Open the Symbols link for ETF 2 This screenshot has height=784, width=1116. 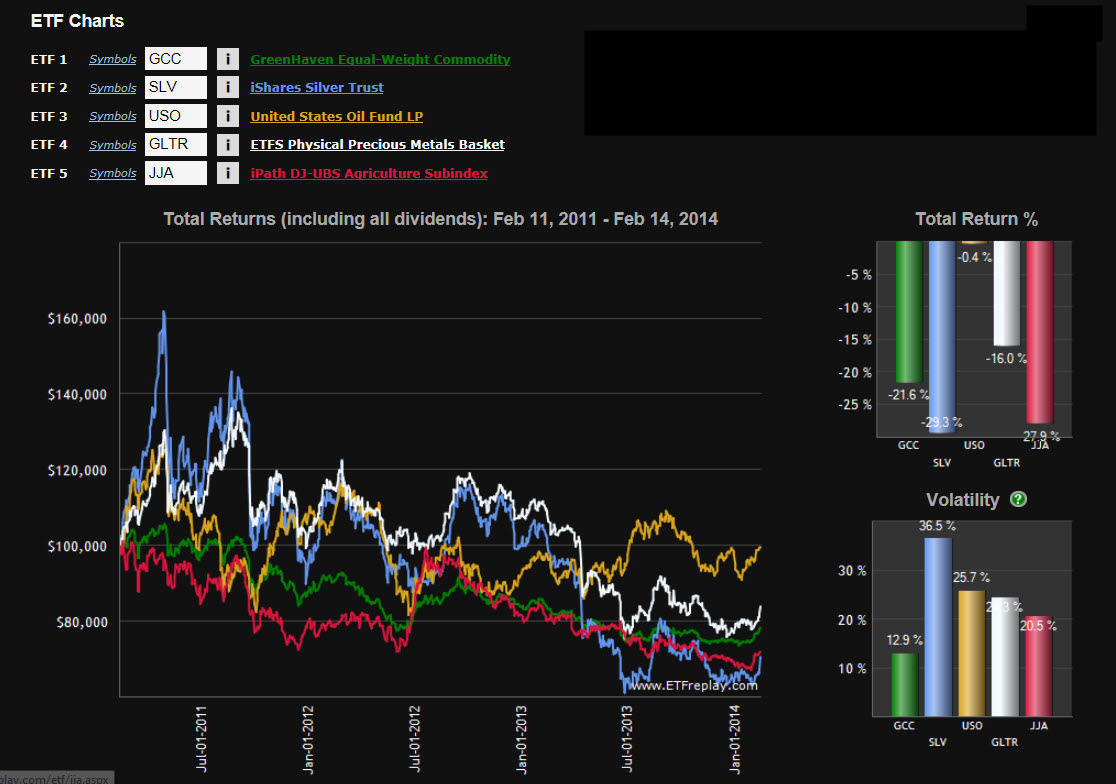[113, 88]
